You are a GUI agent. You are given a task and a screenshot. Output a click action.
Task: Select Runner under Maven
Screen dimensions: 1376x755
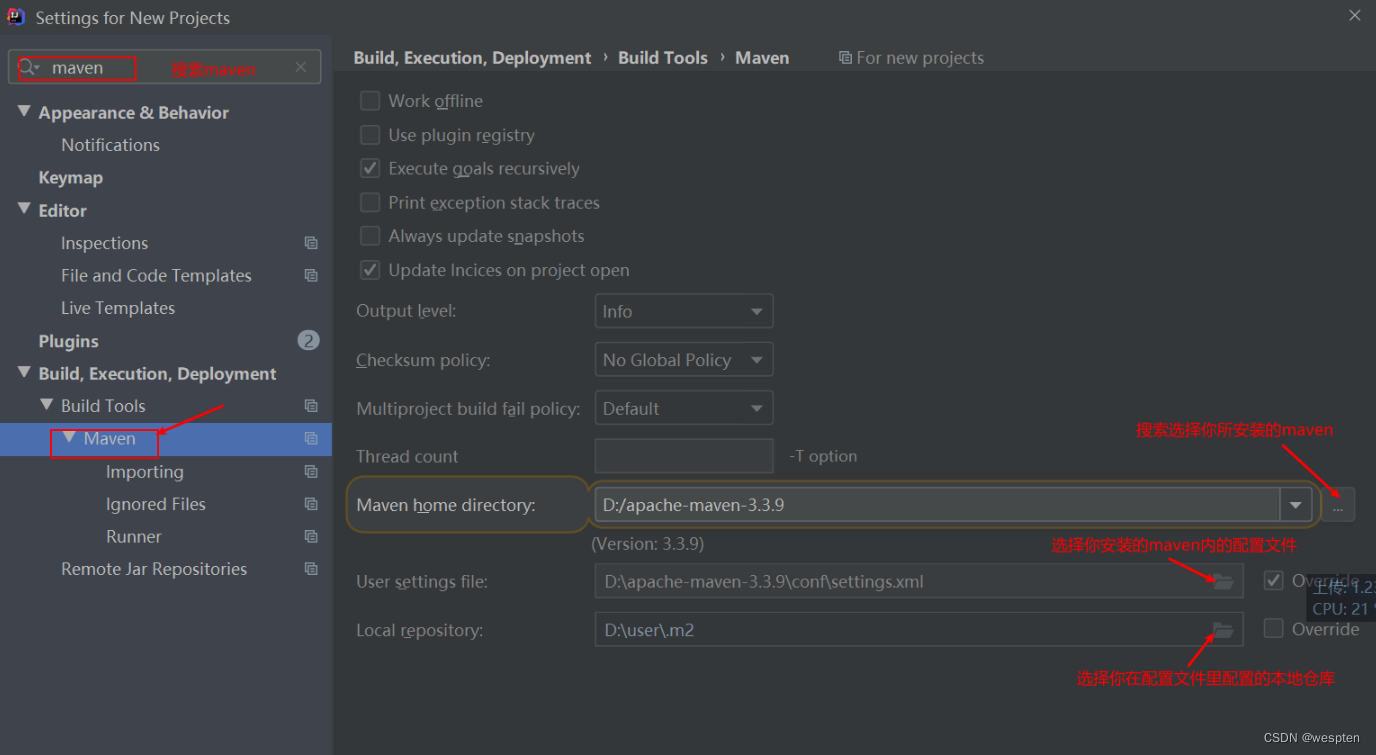click(x=134, y=537)
